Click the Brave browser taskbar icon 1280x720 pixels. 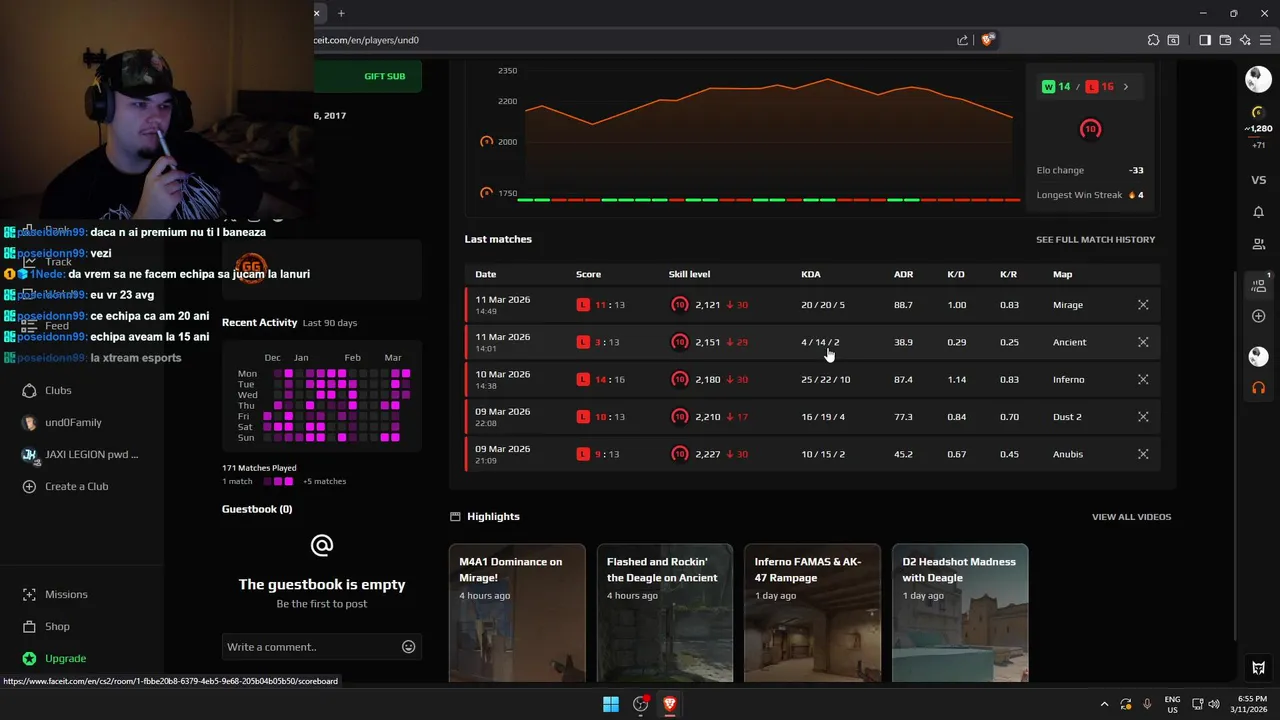click(670, 704)
